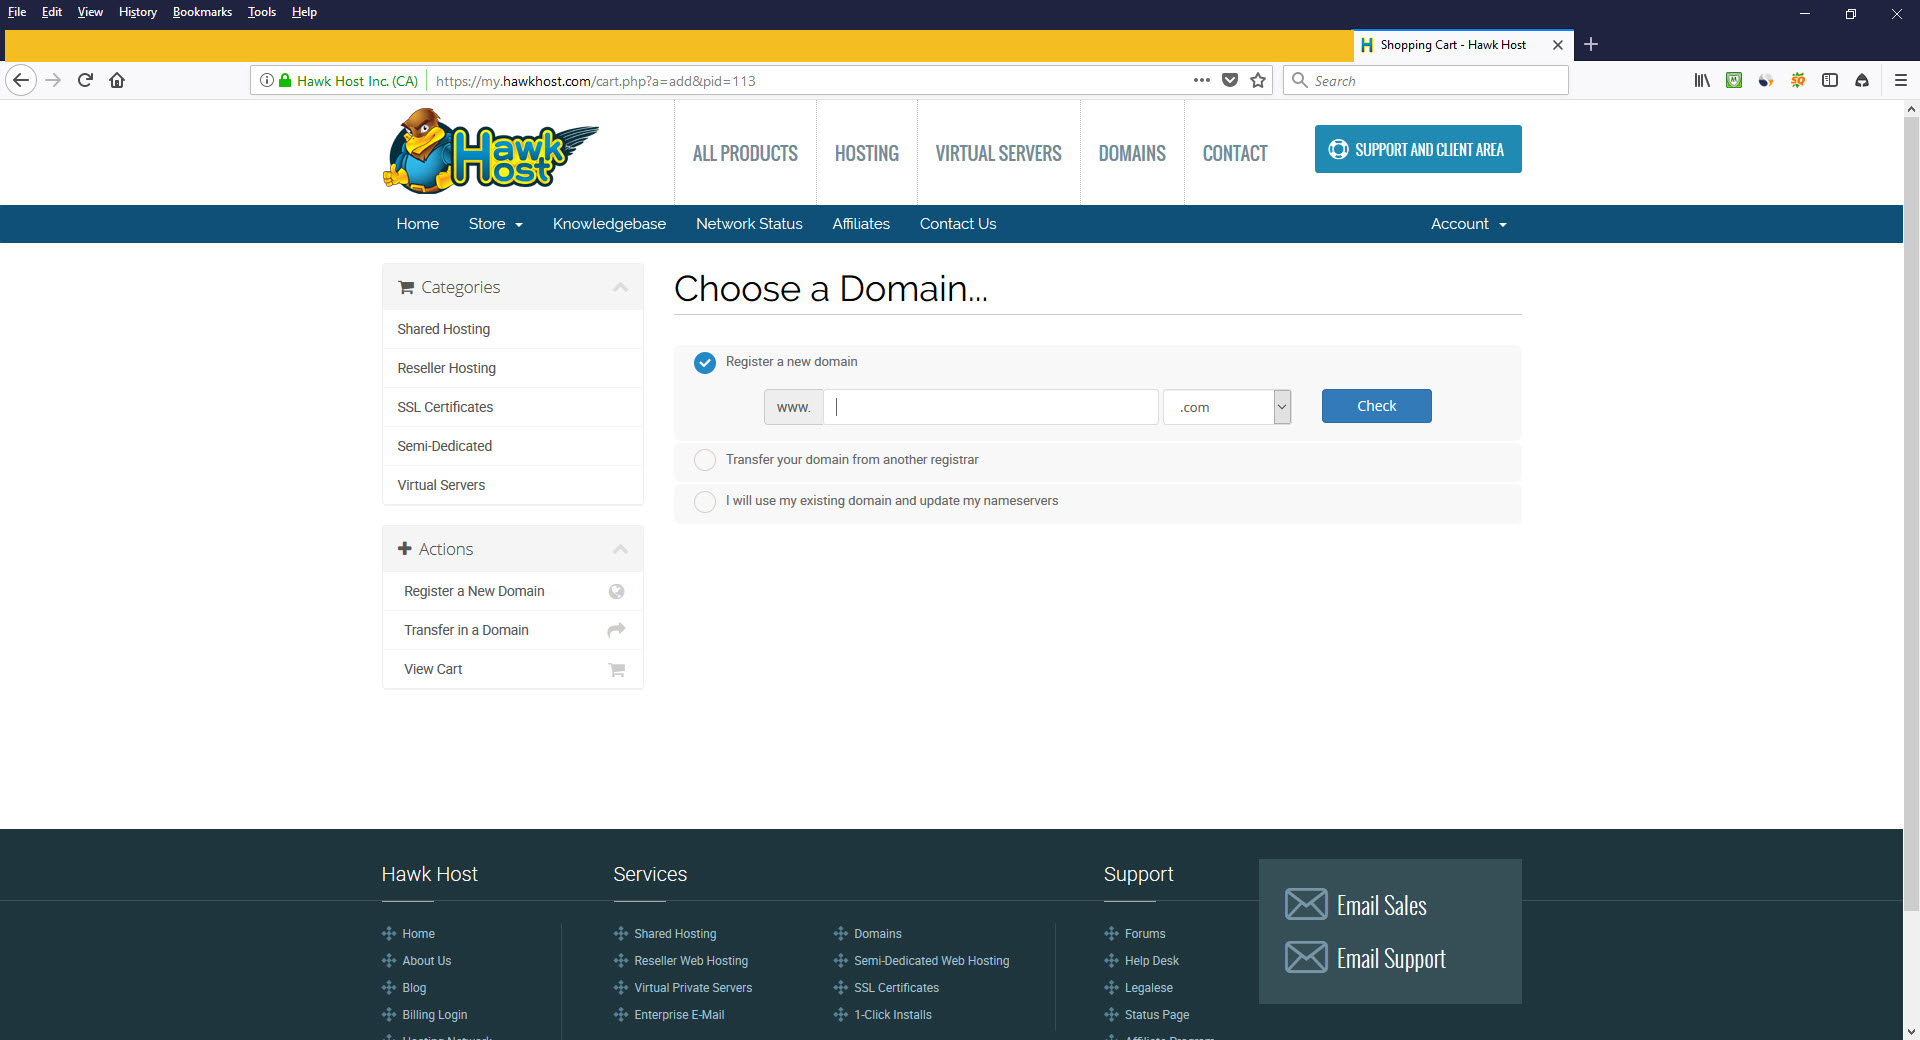1920x1040 pixels.
Task: Click the Hawk Host logo
Action: pyautogui.click(x=490, y=152)
